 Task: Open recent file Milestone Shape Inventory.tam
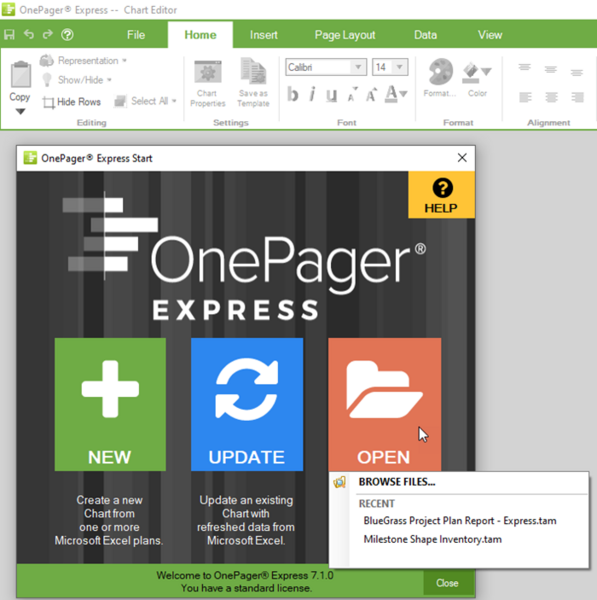pos(432,540)
